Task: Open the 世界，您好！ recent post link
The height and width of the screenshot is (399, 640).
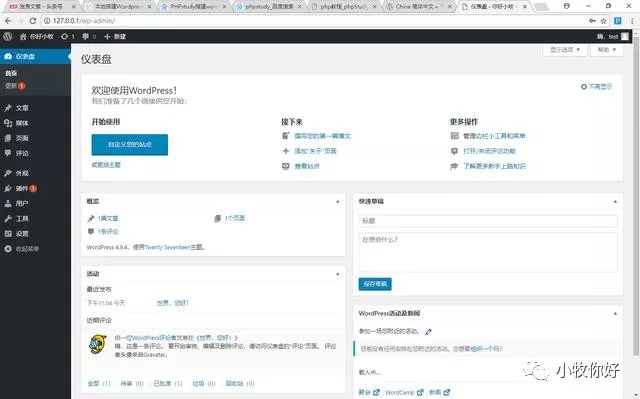Action: 172,303
